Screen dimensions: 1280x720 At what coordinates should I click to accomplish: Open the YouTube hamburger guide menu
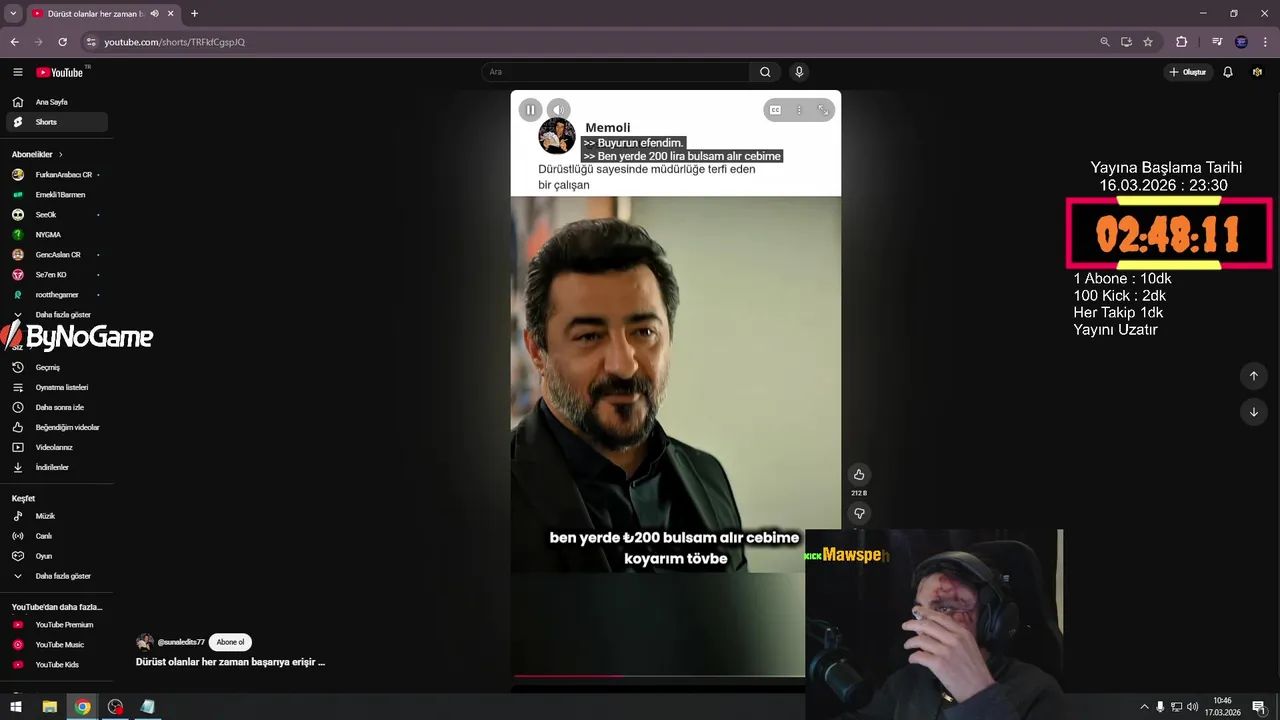pos(18,72)
